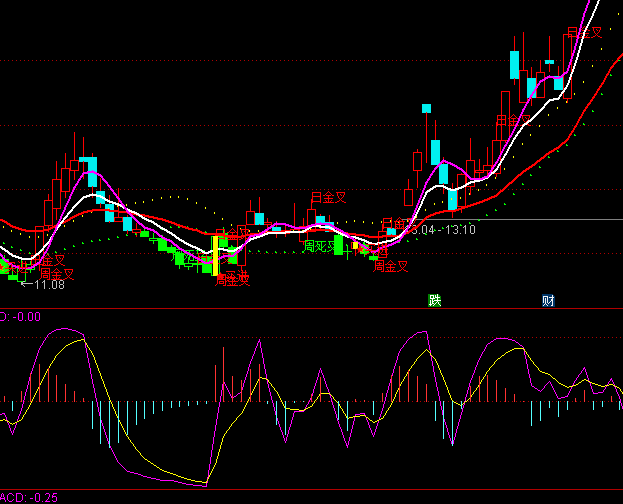Select the '周金叉' label below yellow candlestick

click(232, 280)
